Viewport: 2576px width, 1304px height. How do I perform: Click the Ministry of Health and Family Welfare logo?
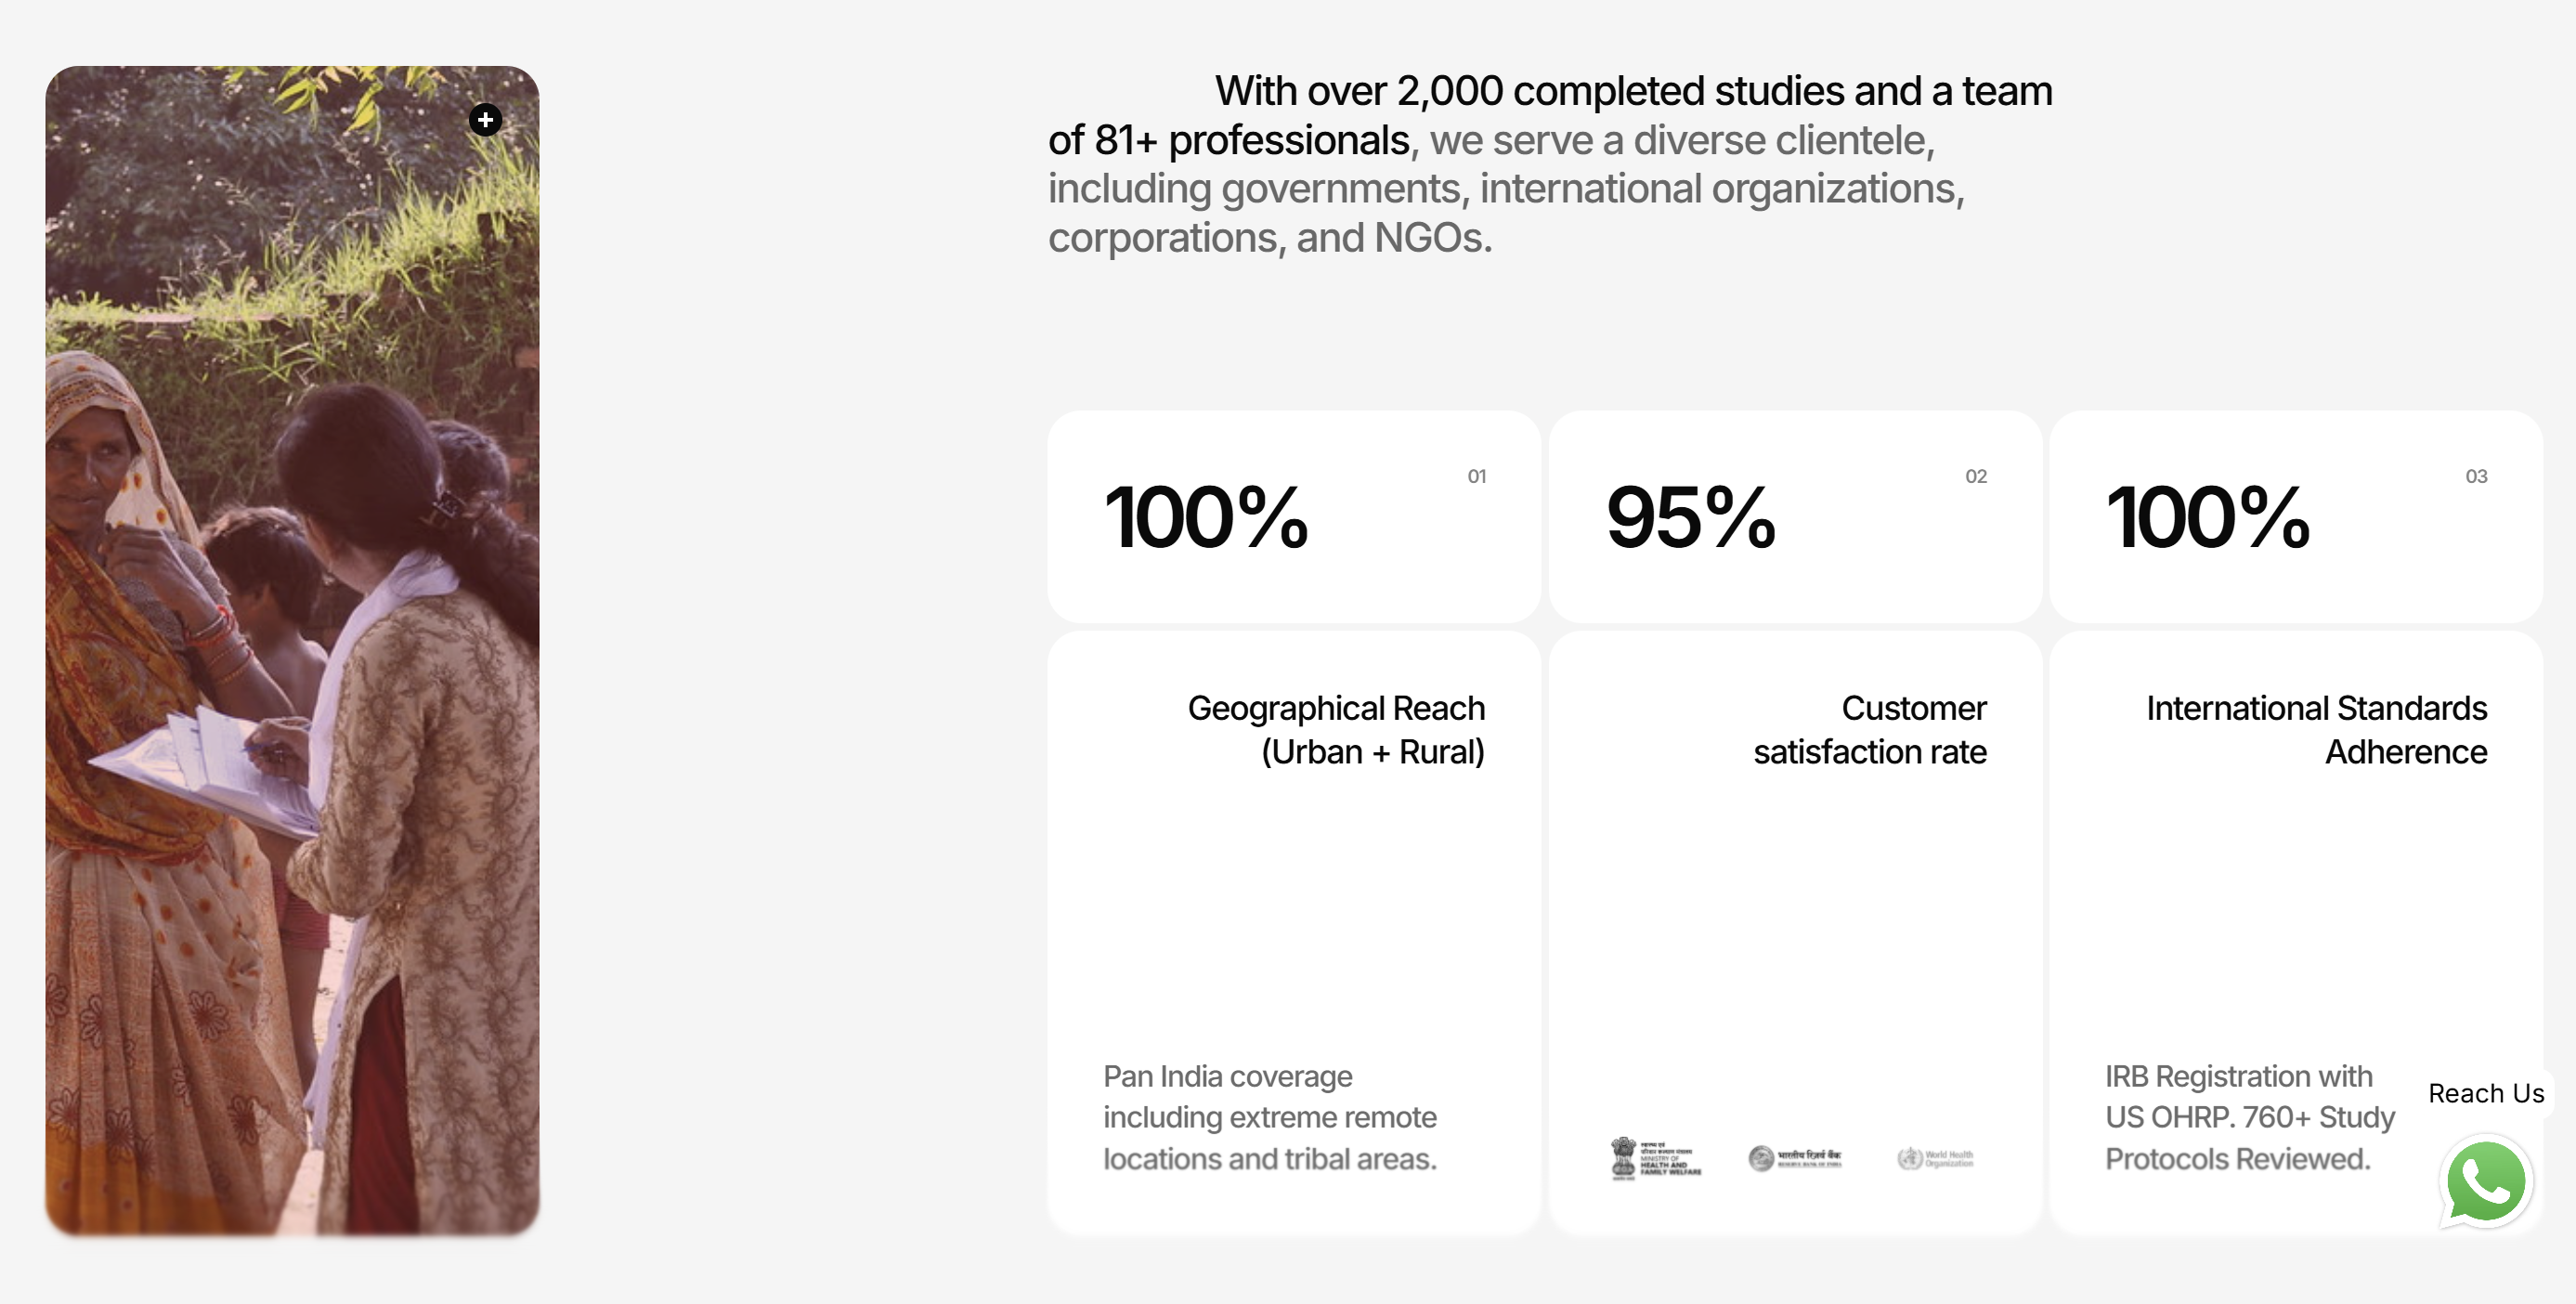click(1656, 1159)
